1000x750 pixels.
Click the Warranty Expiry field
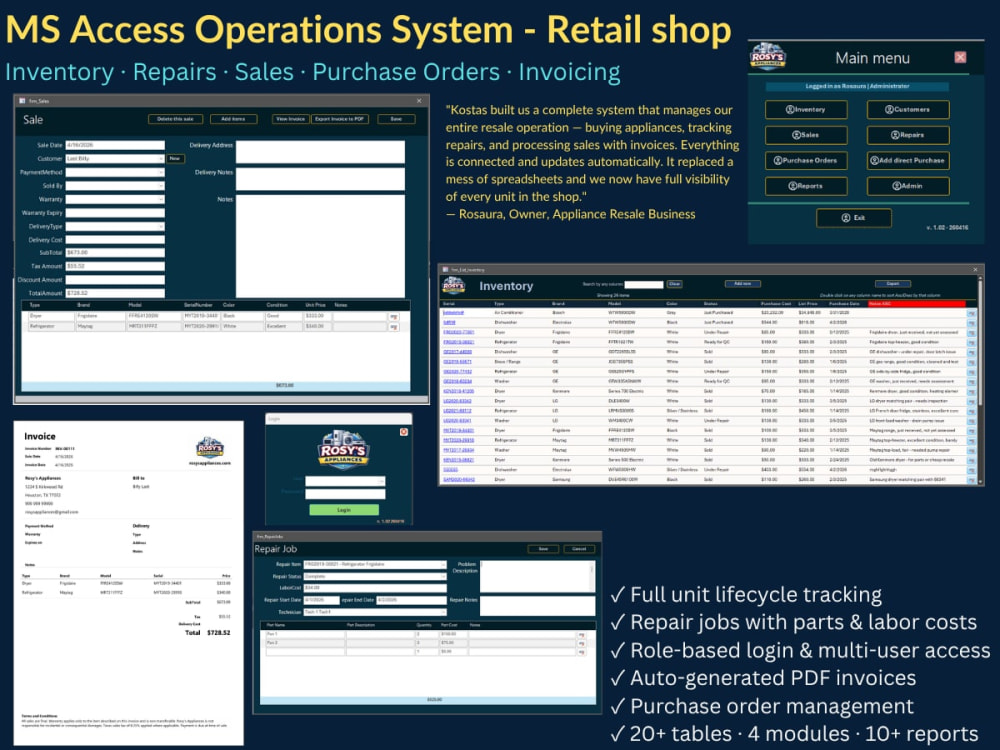pos(115,213)
